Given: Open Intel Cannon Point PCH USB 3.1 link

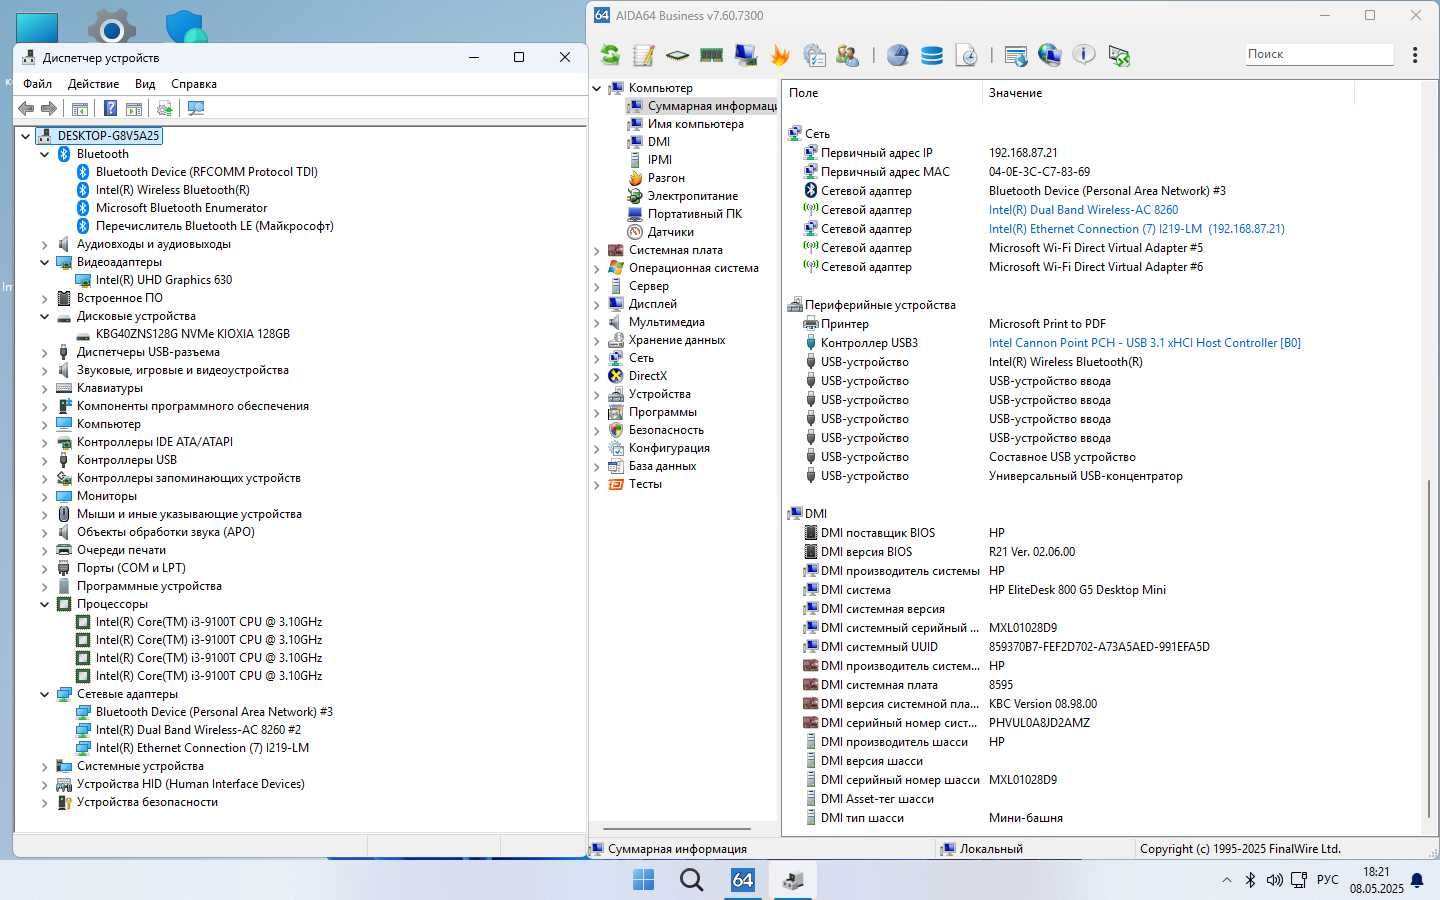Looking at the screenshot, I should click(1145, 343).
